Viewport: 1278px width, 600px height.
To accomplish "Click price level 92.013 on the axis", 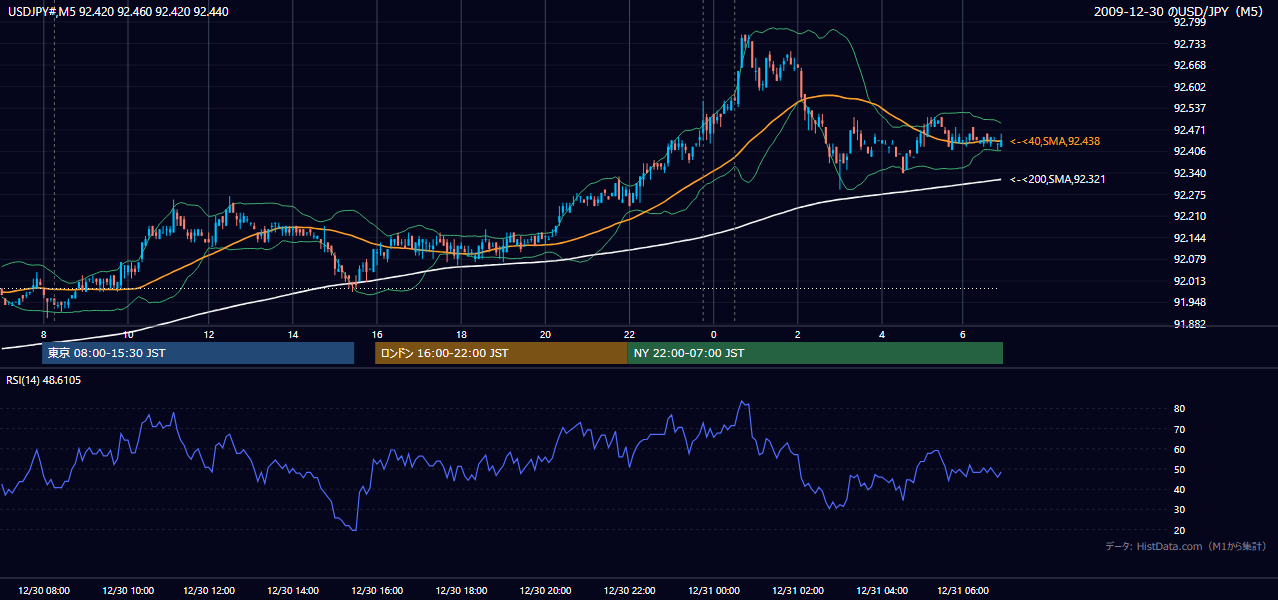I will click(x=1189, y=281).
